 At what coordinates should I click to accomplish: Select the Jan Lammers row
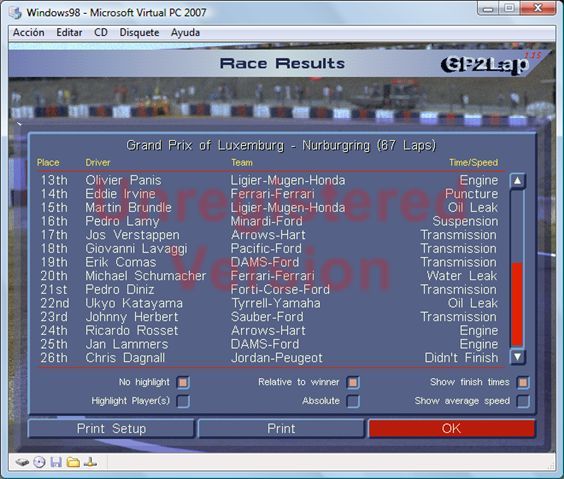coord(269,344)
